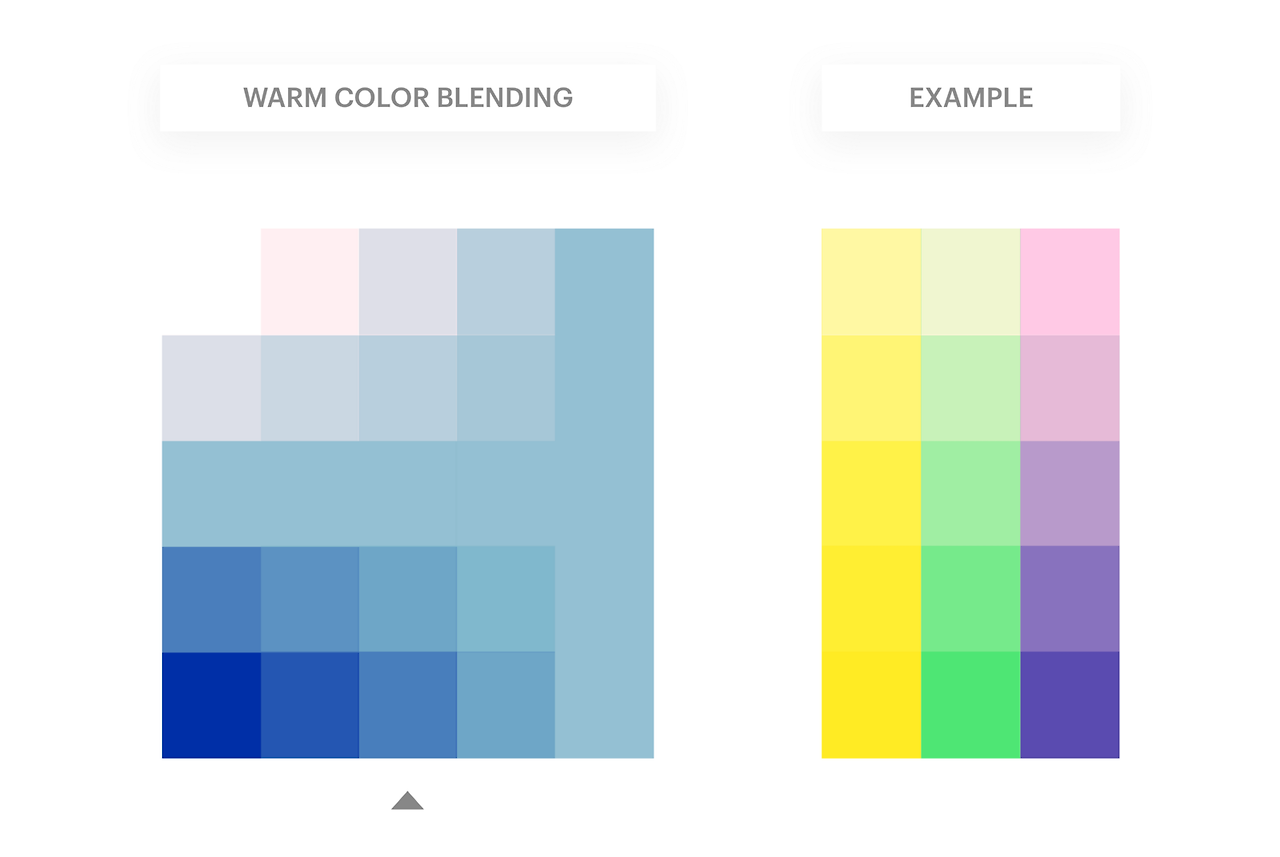
Task: Select the light pink swatch at the top of the example
Action: click(x=1070, y=282)
